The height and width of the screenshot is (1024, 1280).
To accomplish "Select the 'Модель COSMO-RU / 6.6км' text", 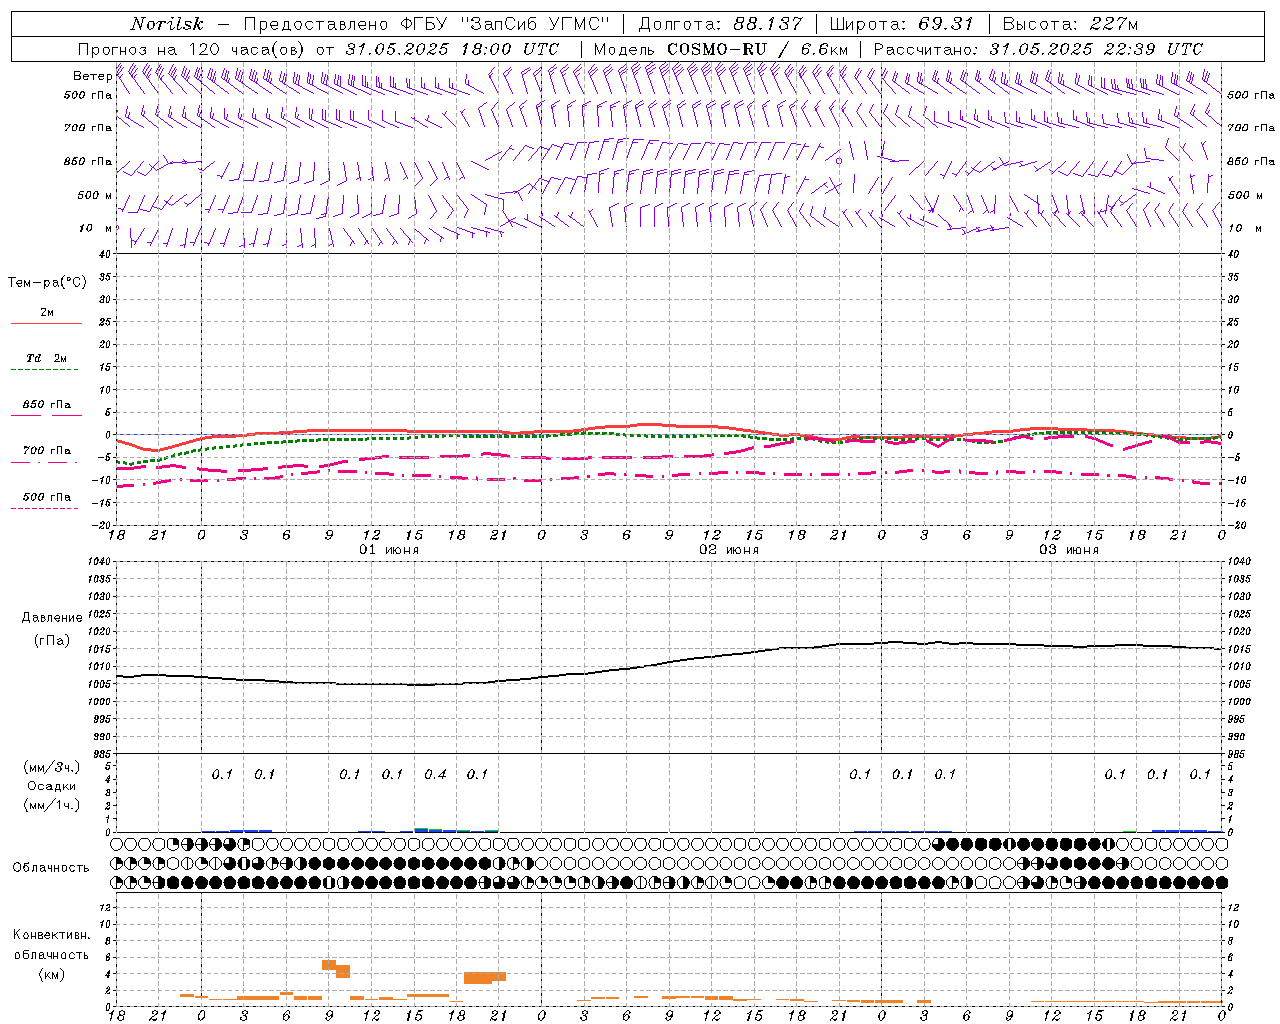I will [x=721, y=49].
